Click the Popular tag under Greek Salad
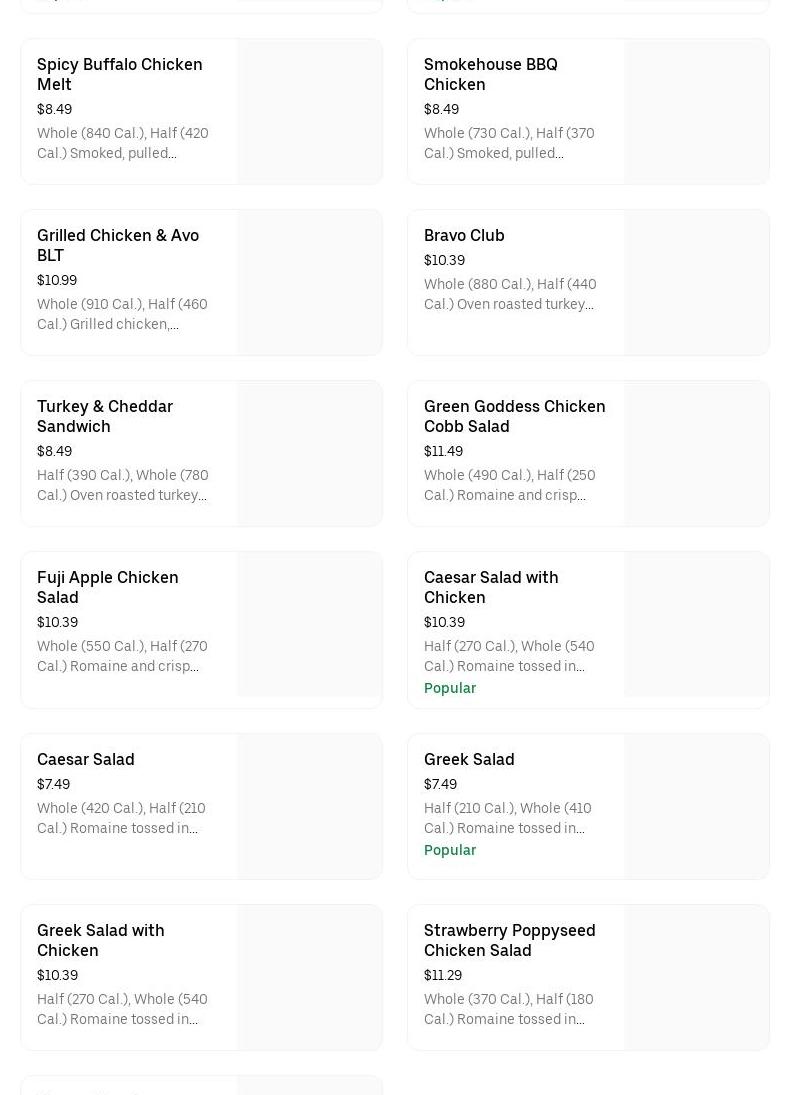 tap(450, 850)
